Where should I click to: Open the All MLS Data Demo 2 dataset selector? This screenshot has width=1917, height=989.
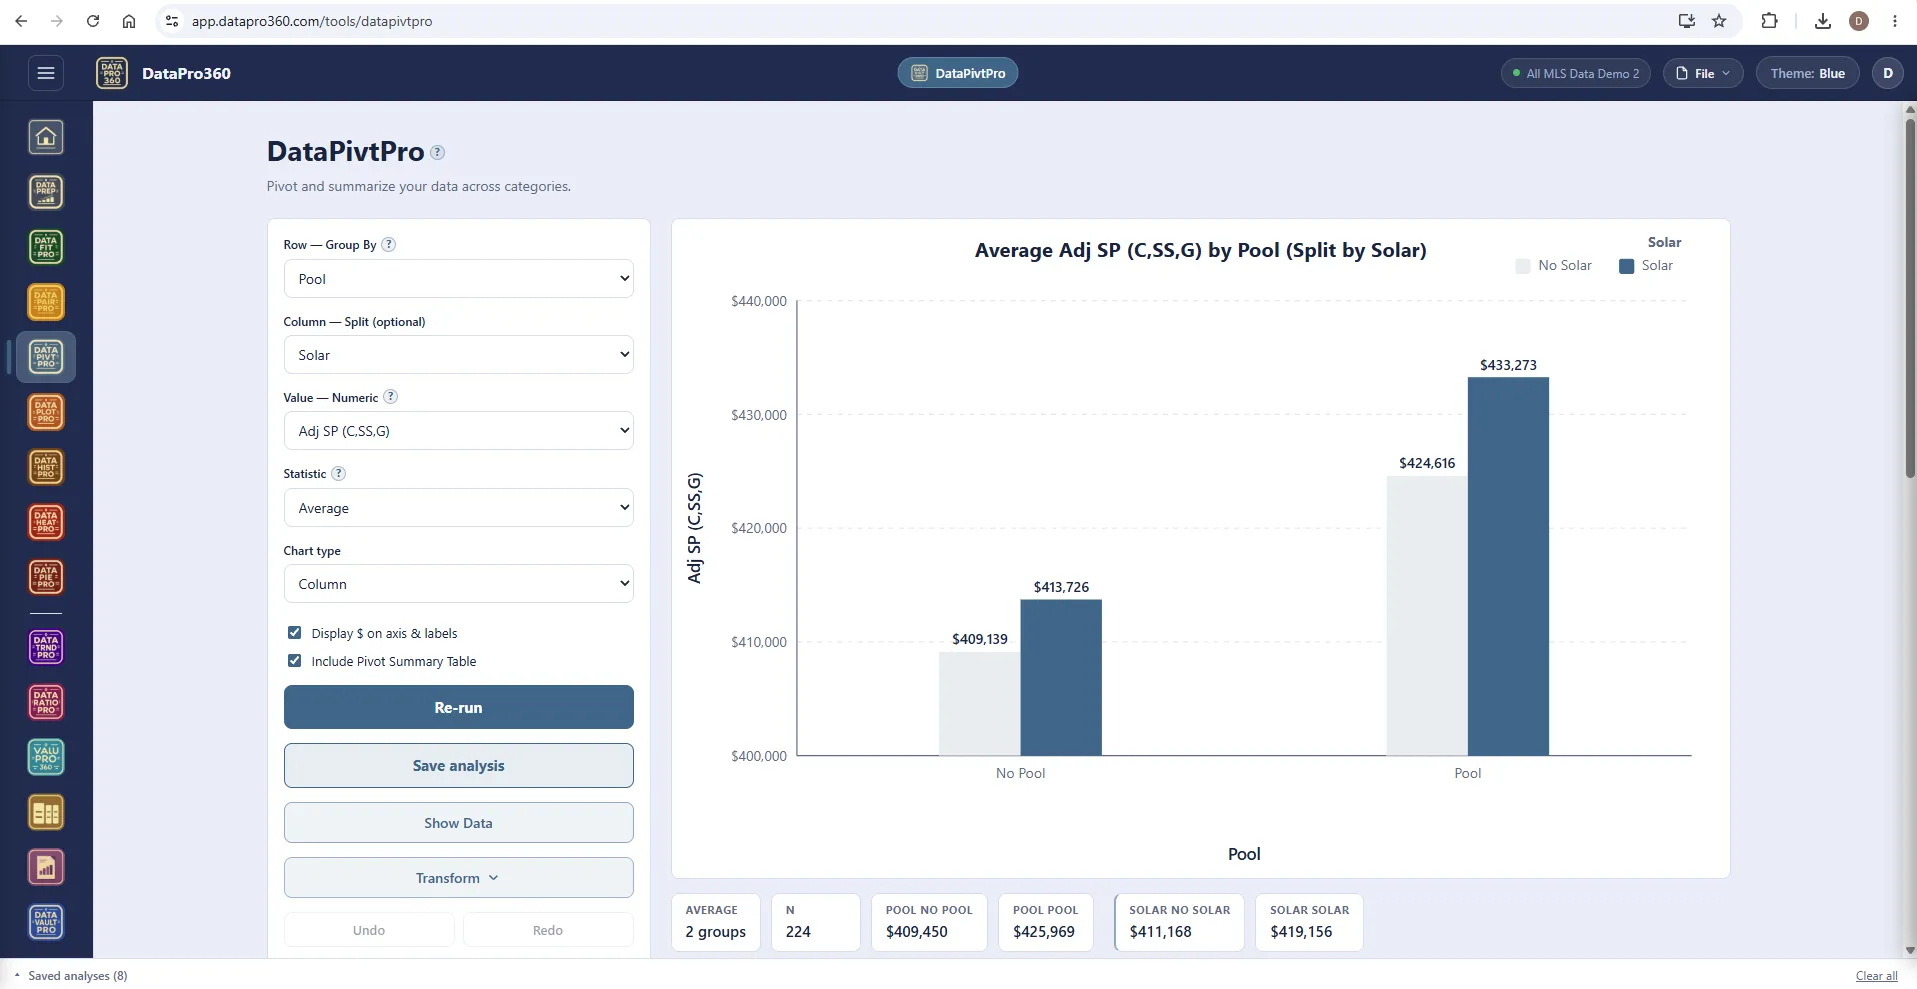pyautogui.click(x=1576, y=73)
